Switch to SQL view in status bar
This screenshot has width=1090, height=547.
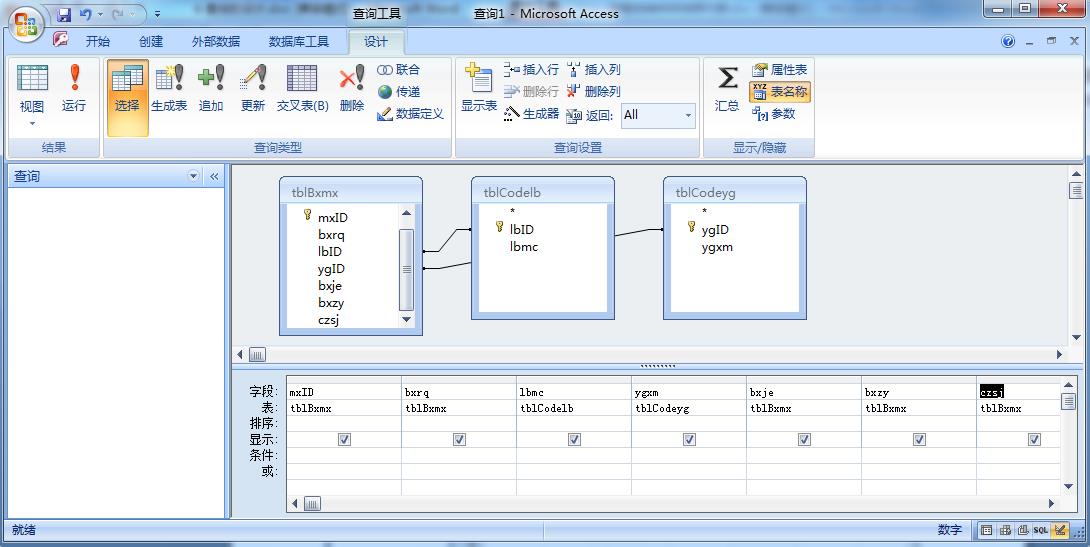[x=1041, y=530]
